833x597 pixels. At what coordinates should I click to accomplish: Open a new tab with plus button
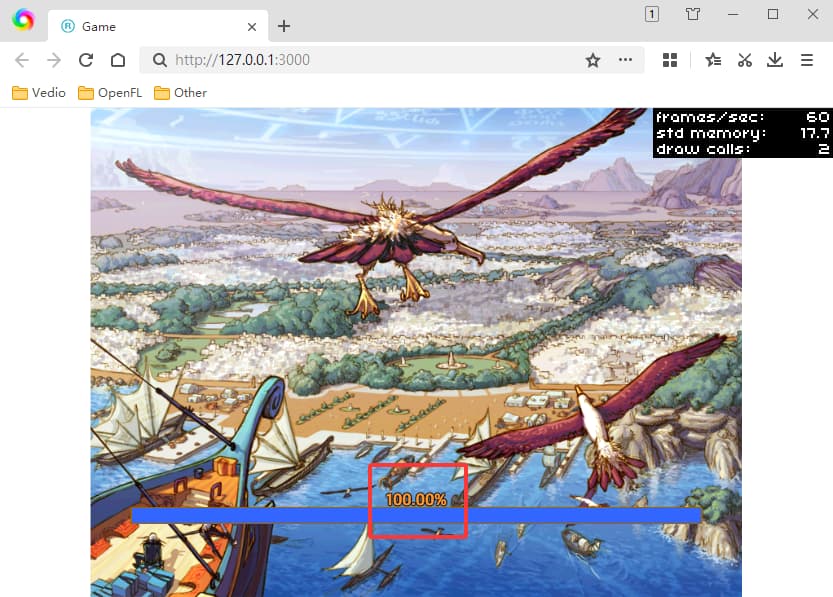pyautogui.click(x=284, y=26)
